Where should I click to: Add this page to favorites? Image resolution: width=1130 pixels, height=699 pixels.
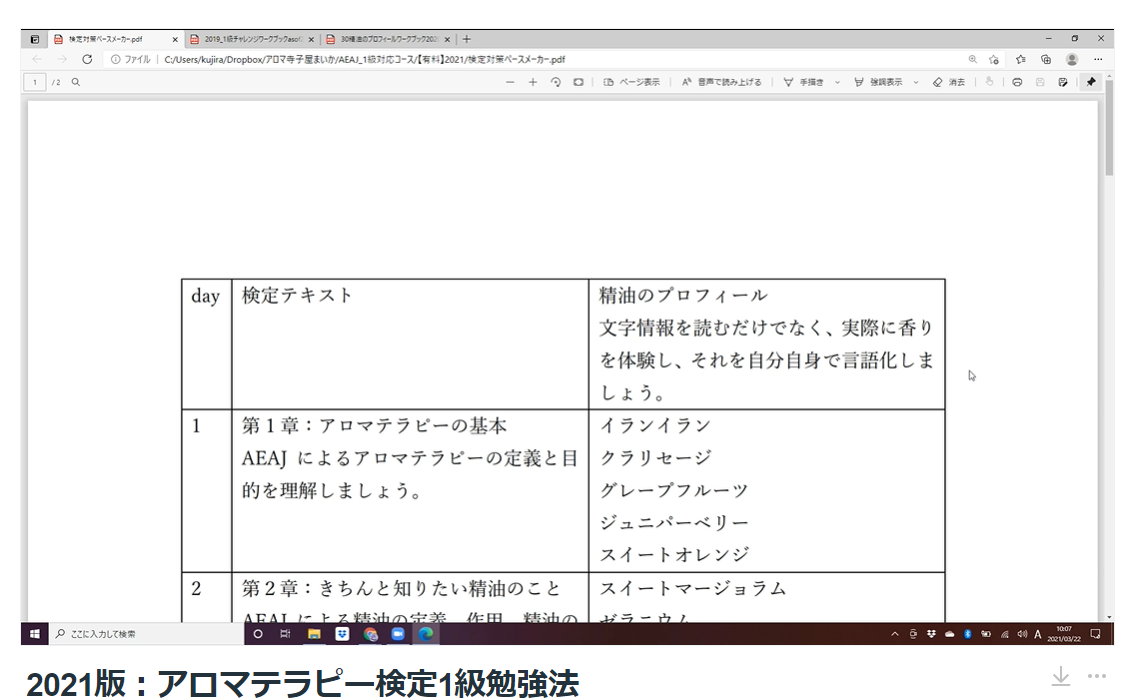point(994,59)
